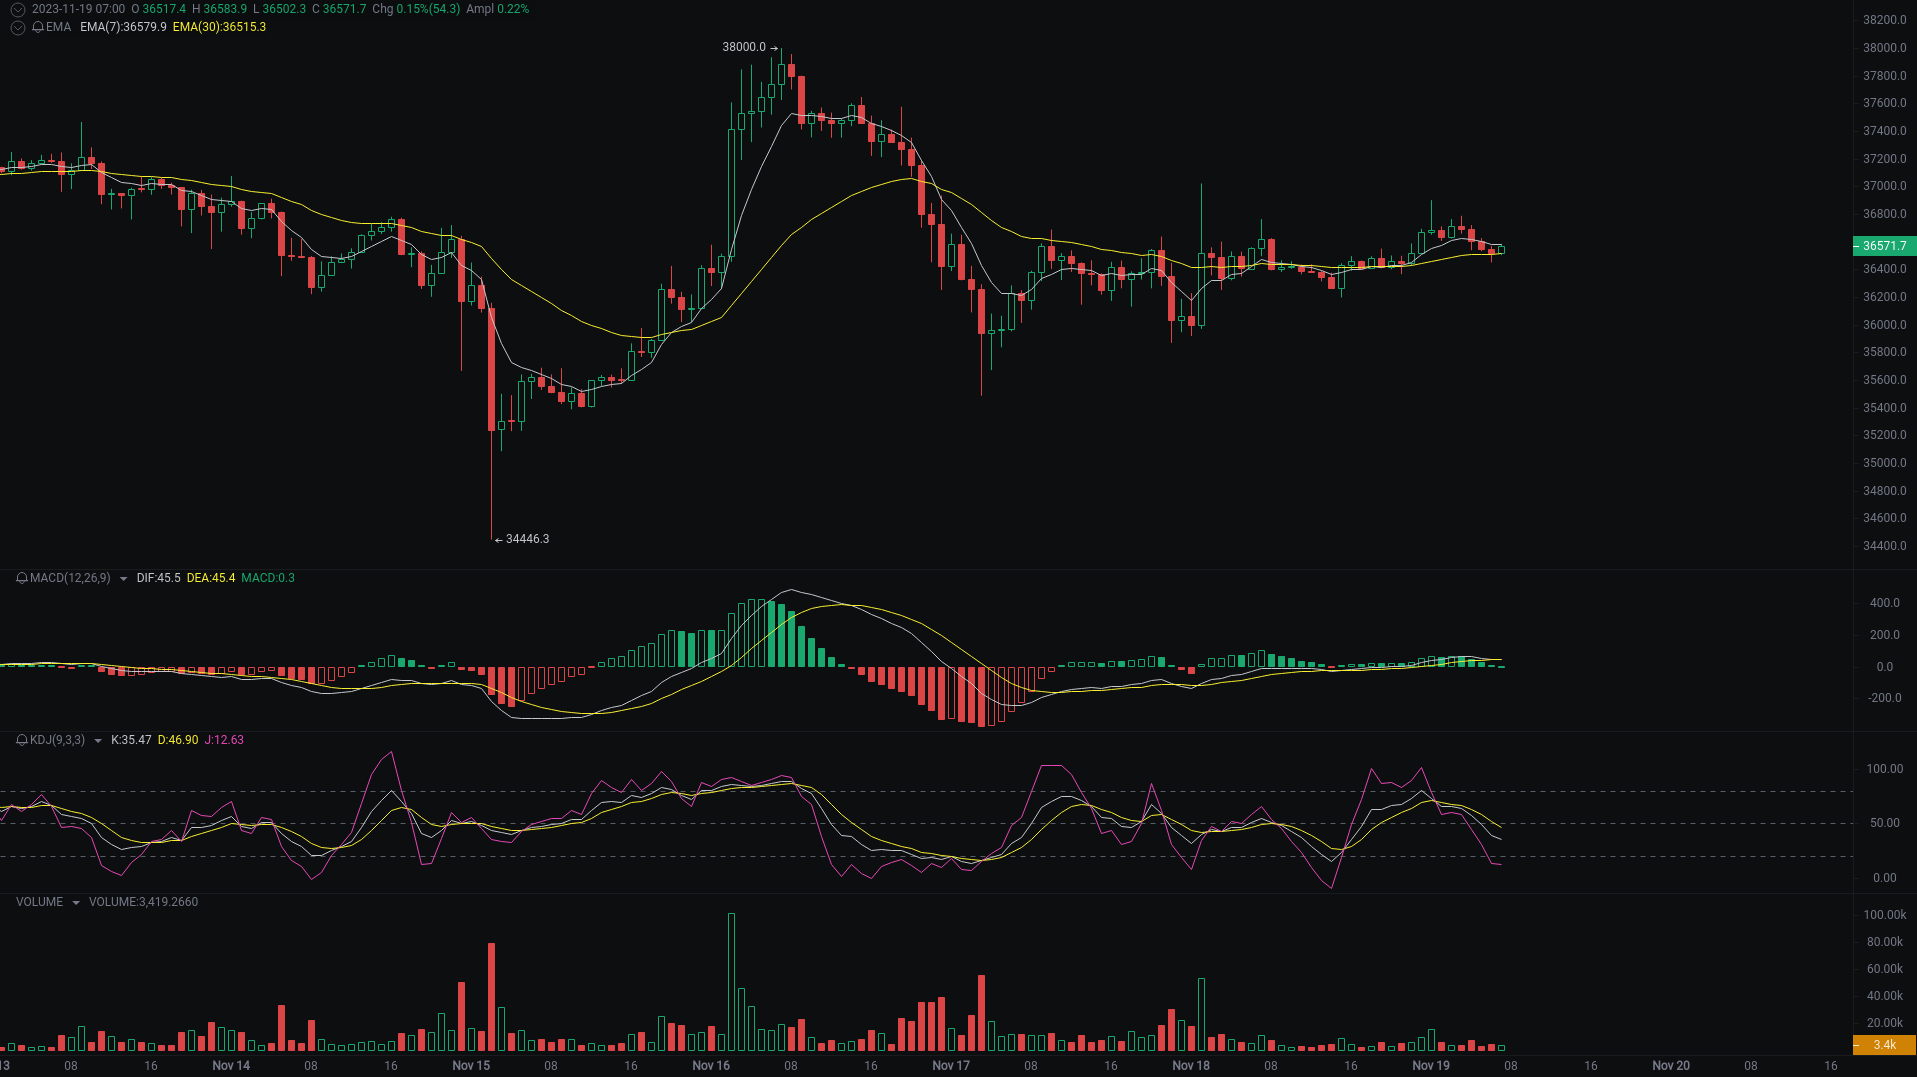
Task: Click the current price tag 36571.7
Action: [1884, 246]
